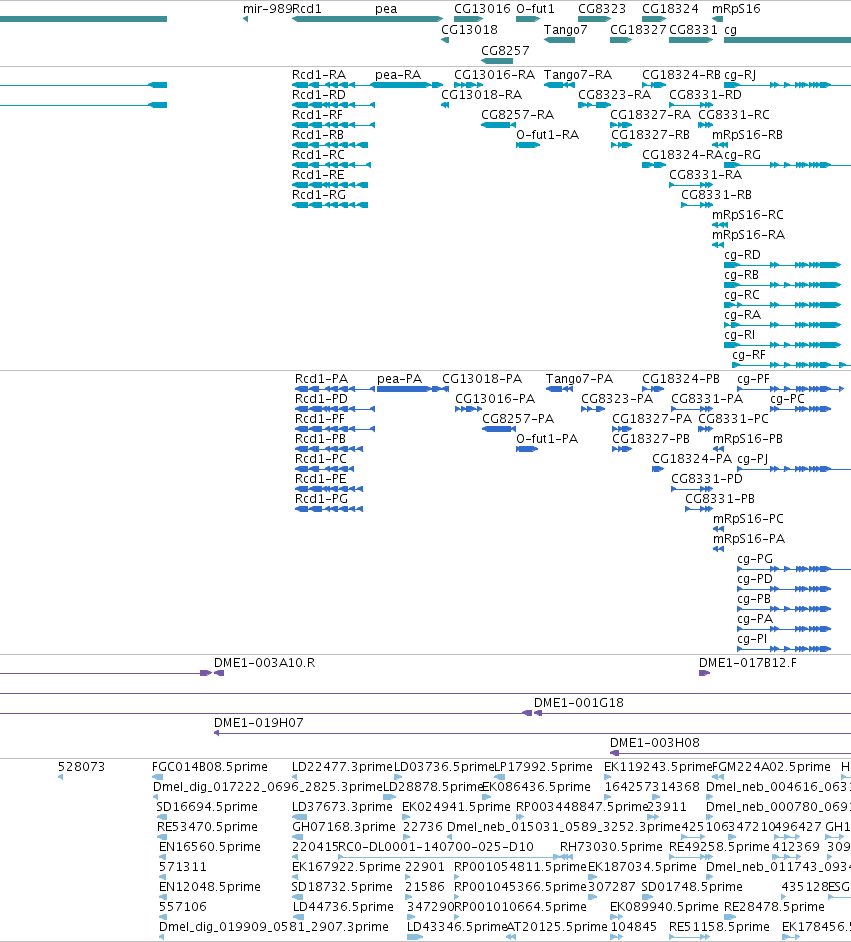Open the CG8257-PA protein glyph
This screenshot has height=942, width=851.
pos(499,429)
